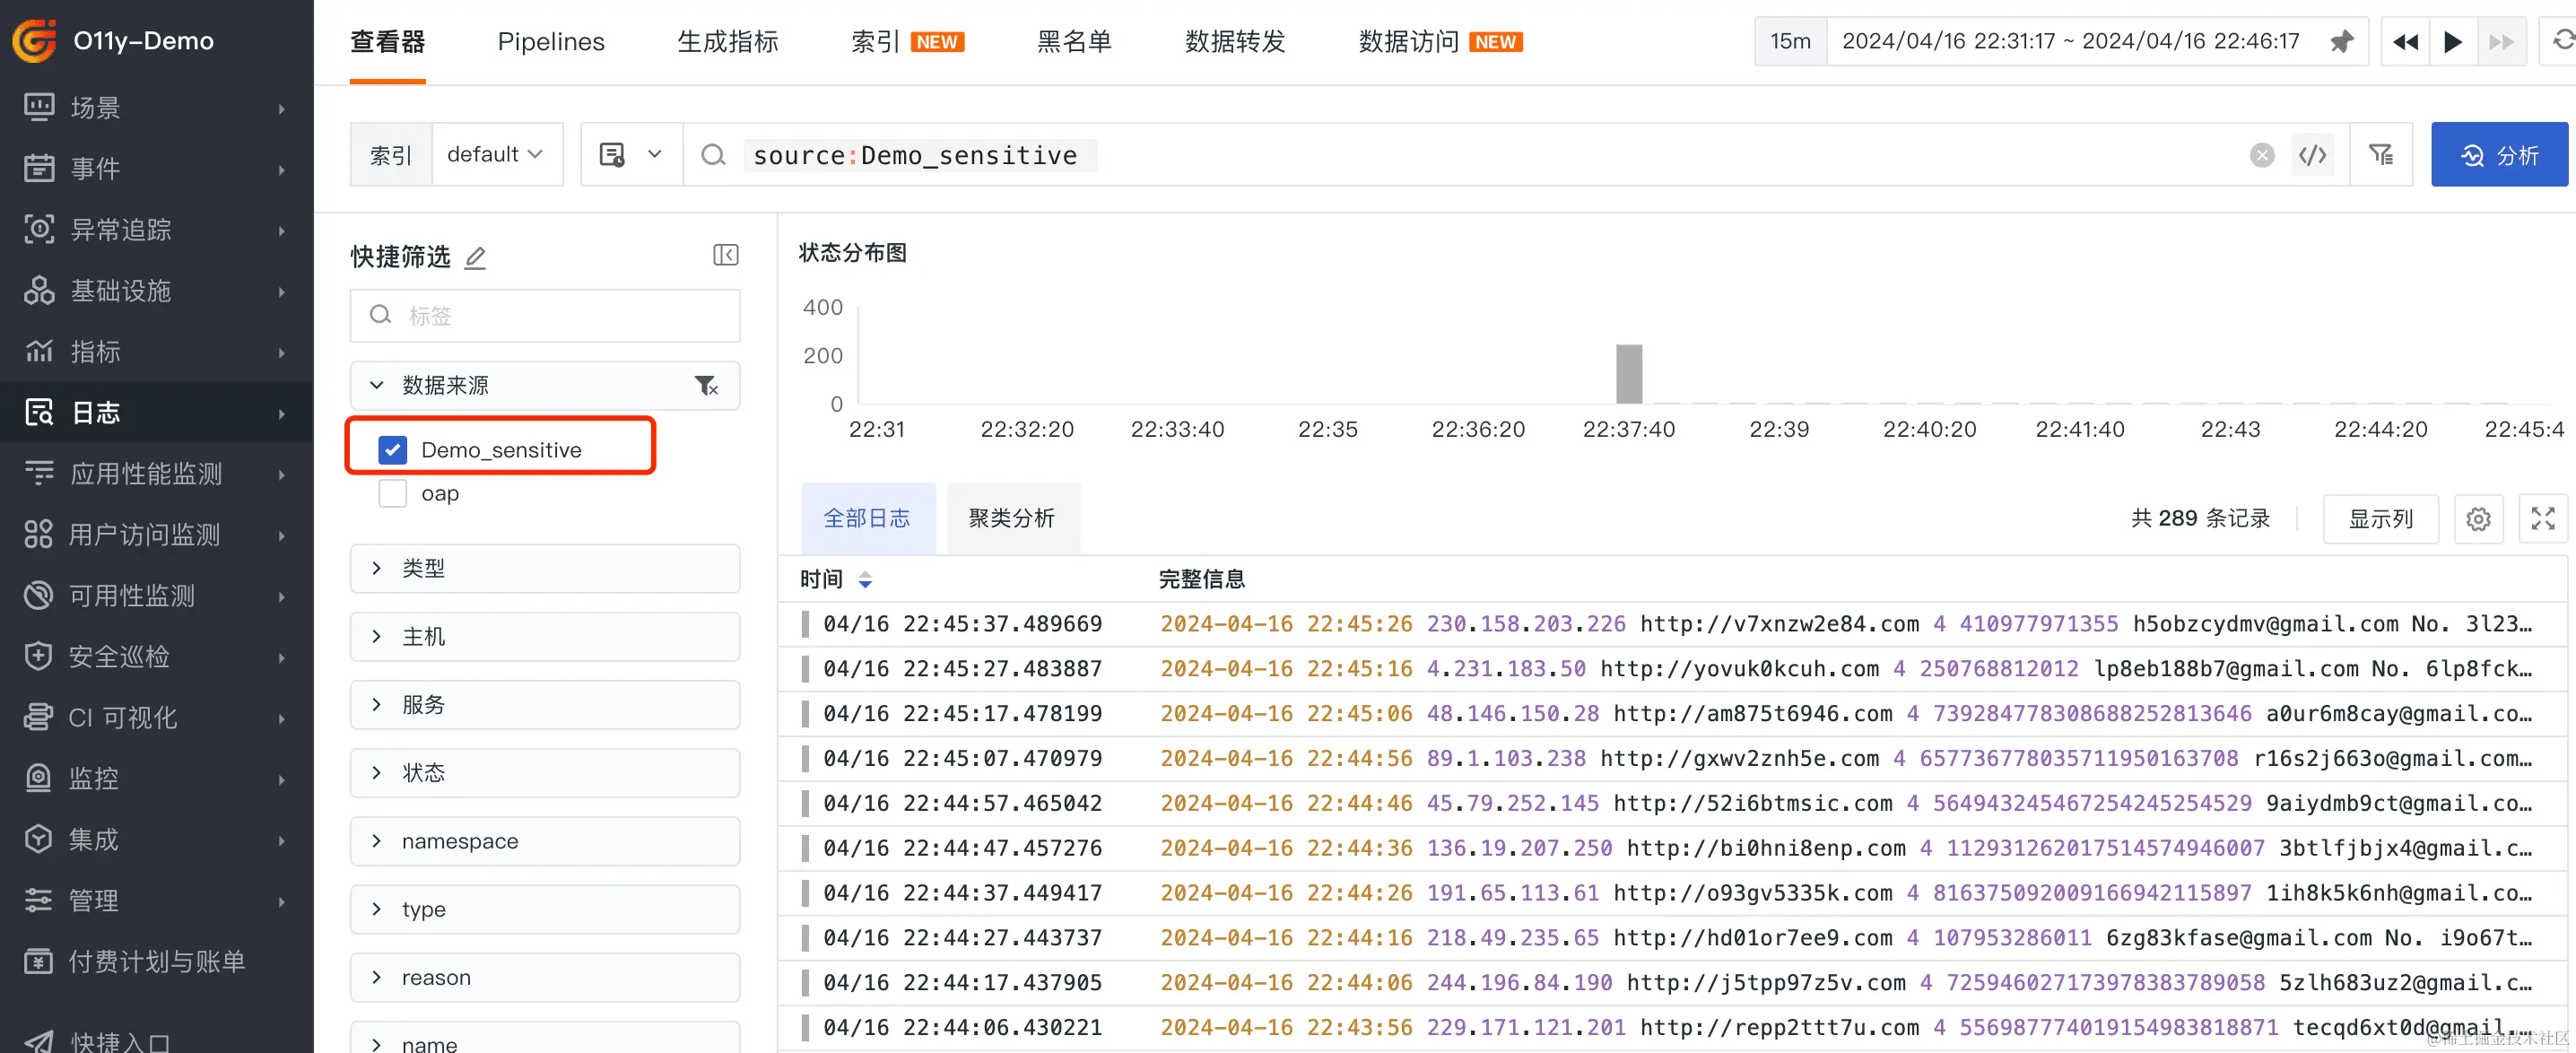
Task: Click the filter list icon beside search
Action: [2381, 155]
